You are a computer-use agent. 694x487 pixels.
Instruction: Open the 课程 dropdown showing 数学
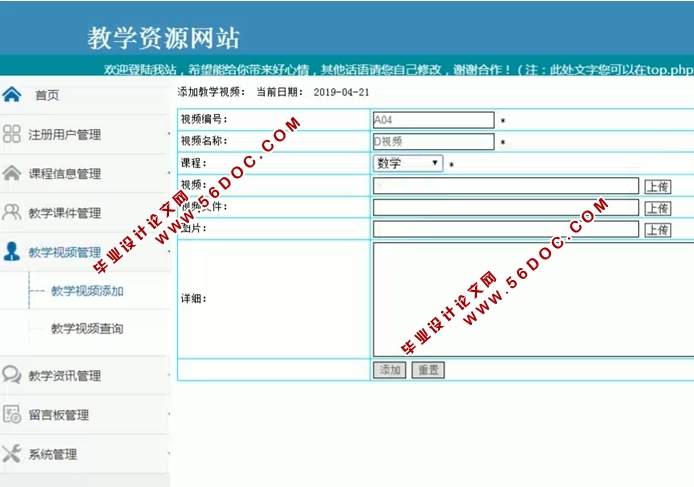pyautogui.click(x=408, y=163)
